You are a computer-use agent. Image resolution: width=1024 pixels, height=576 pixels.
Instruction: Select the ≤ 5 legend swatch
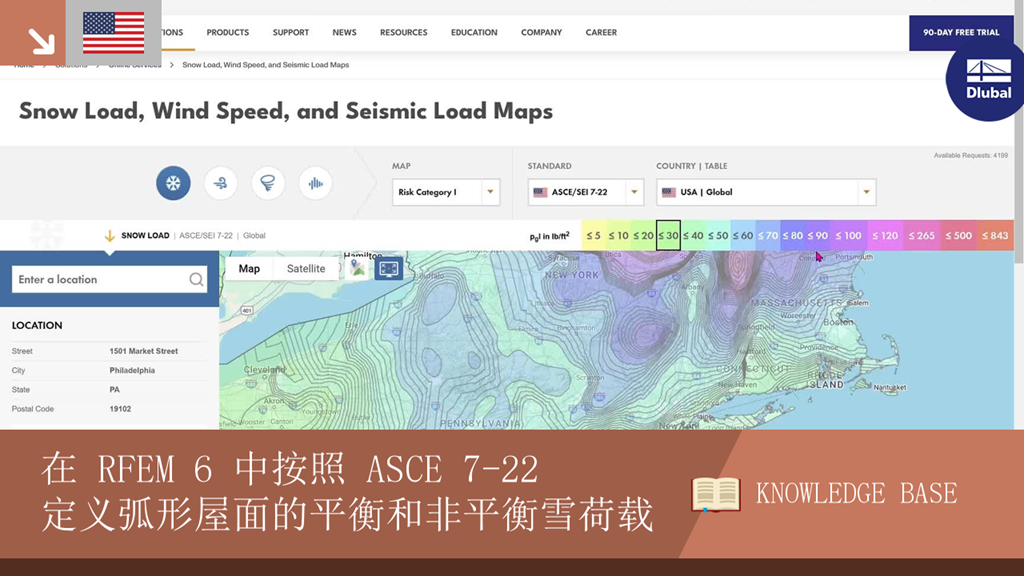click(593, 236)
